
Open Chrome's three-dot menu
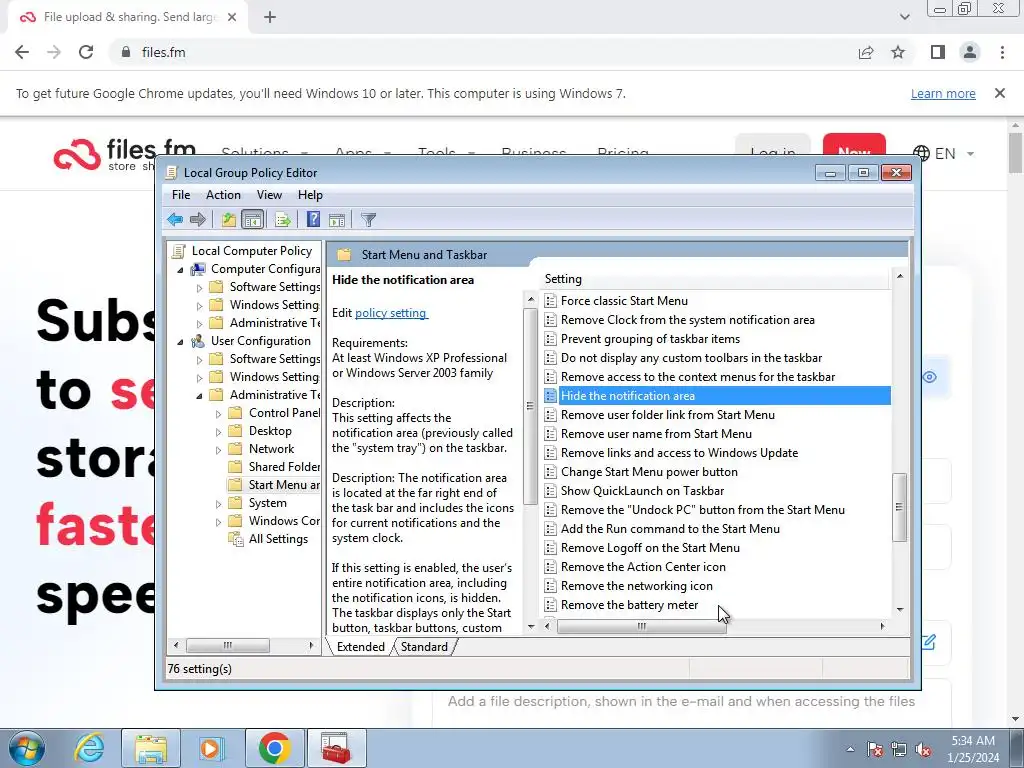[1002, 52]
